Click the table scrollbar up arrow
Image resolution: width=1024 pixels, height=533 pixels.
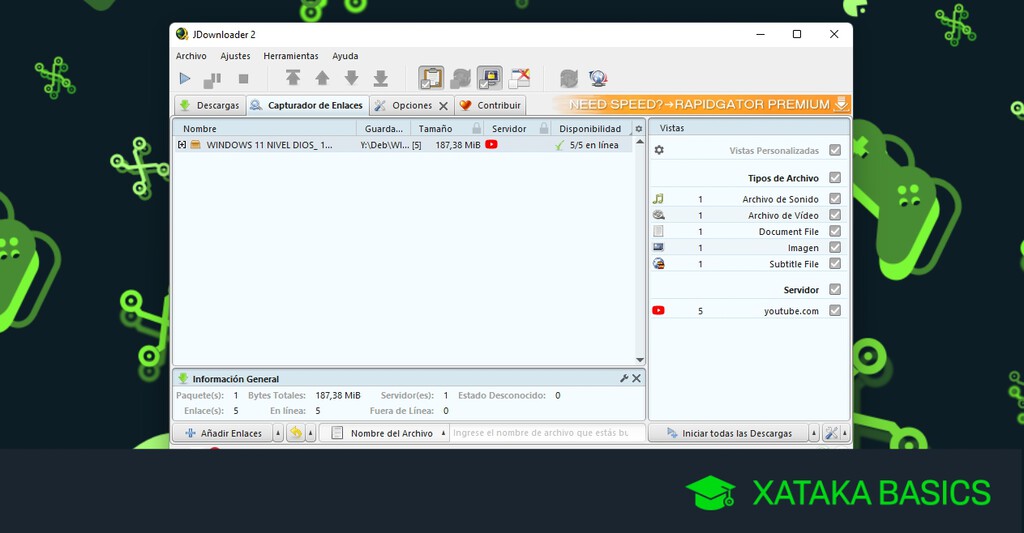[639, 142]
